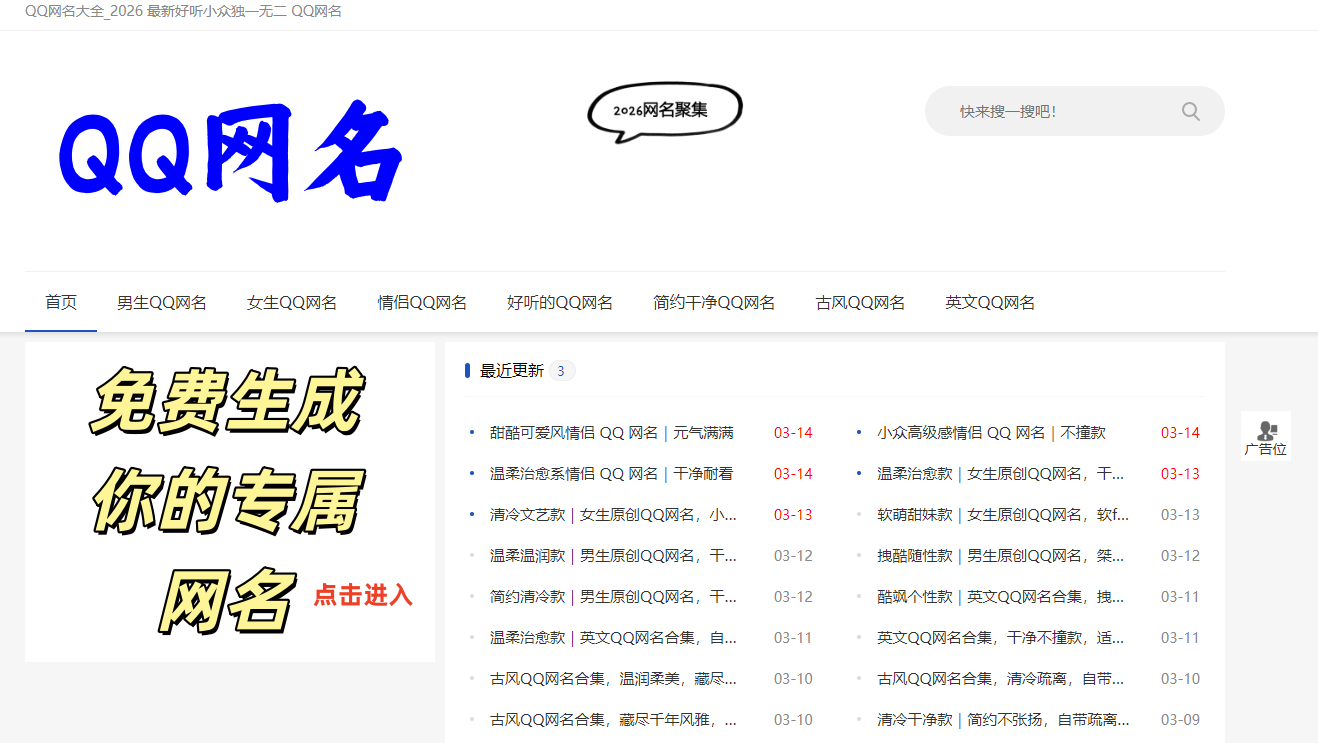This screenshot has height=743, width=1318.
Task: Open article 甜酷可爱风情侣 QQ 网名
Action: pyautogui.click(x=611, y=433)
